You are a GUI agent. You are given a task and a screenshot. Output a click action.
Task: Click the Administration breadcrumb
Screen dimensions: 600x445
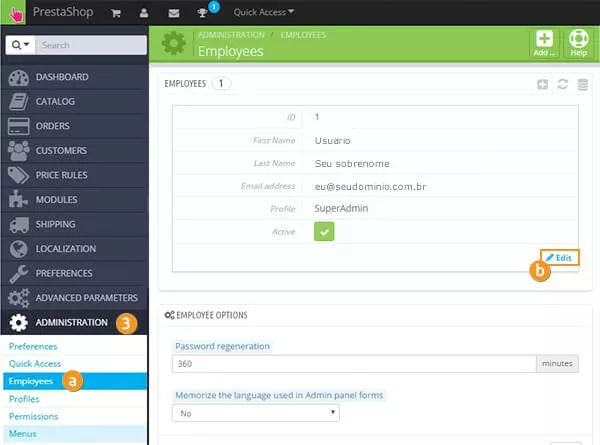coord(231,35)
